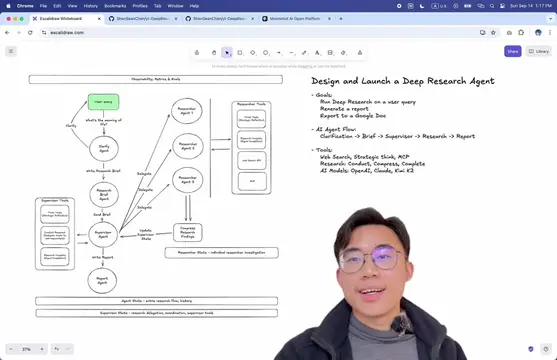Redo the canvas action
The image size is (557, 360).
[x=68, y=349]
